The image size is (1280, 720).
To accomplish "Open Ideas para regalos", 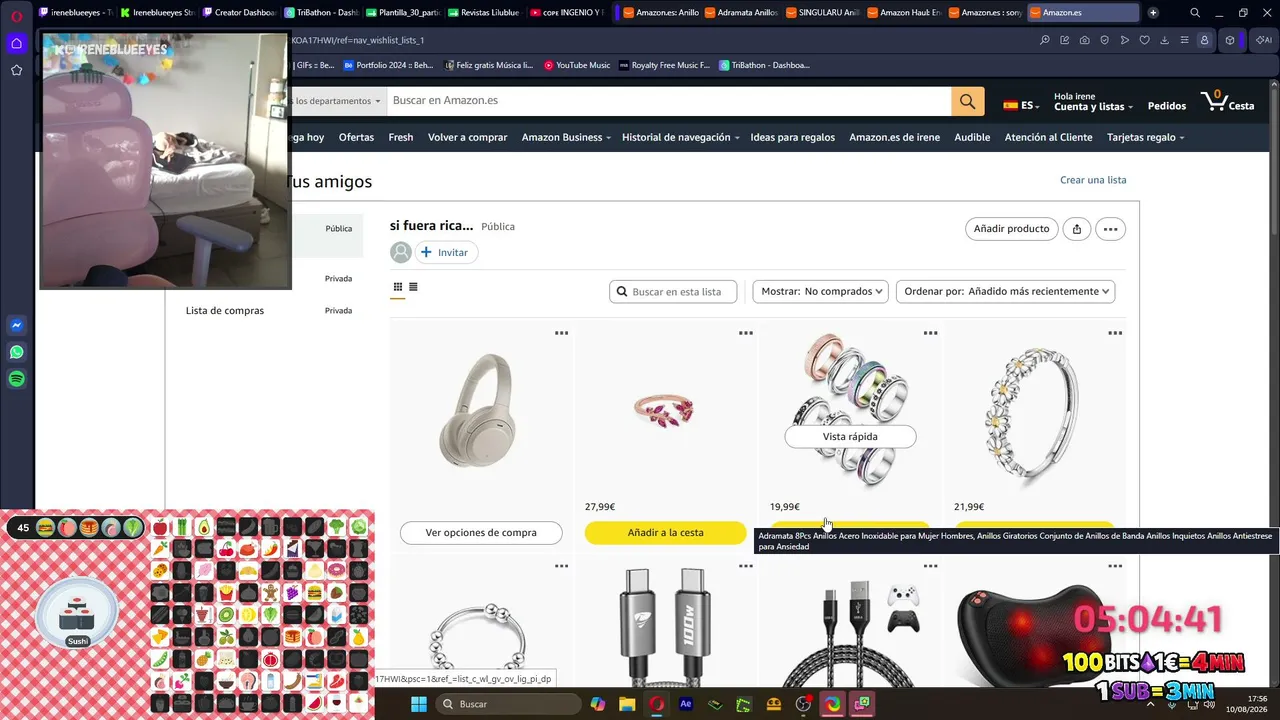I will pyautogui.click(x=793, y=137).
